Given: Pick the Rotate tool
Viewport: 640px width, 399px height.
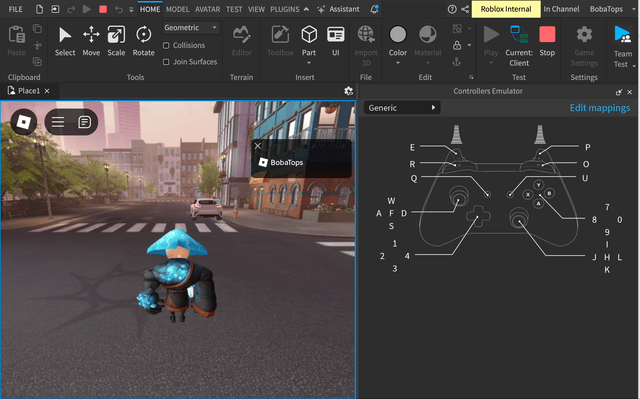Looking at the screenshot, I should (x=144, y=41).
